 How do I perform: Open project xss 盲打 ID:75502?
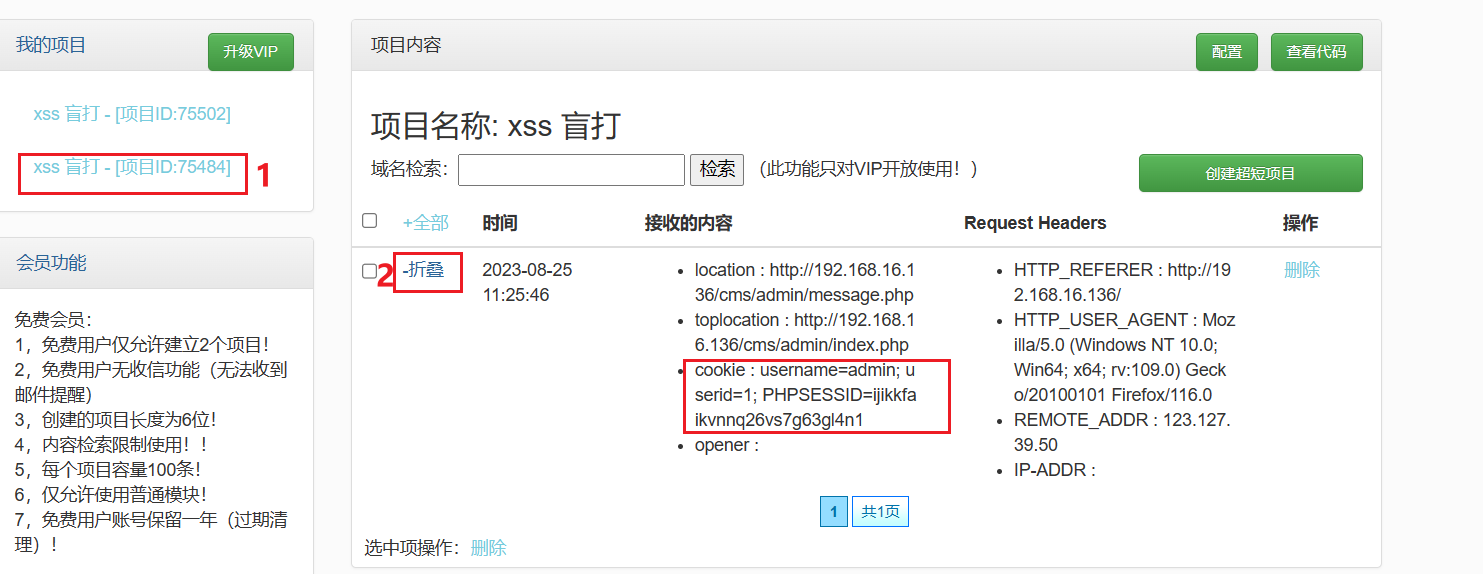pyautogui.click(x=132, y=114)
